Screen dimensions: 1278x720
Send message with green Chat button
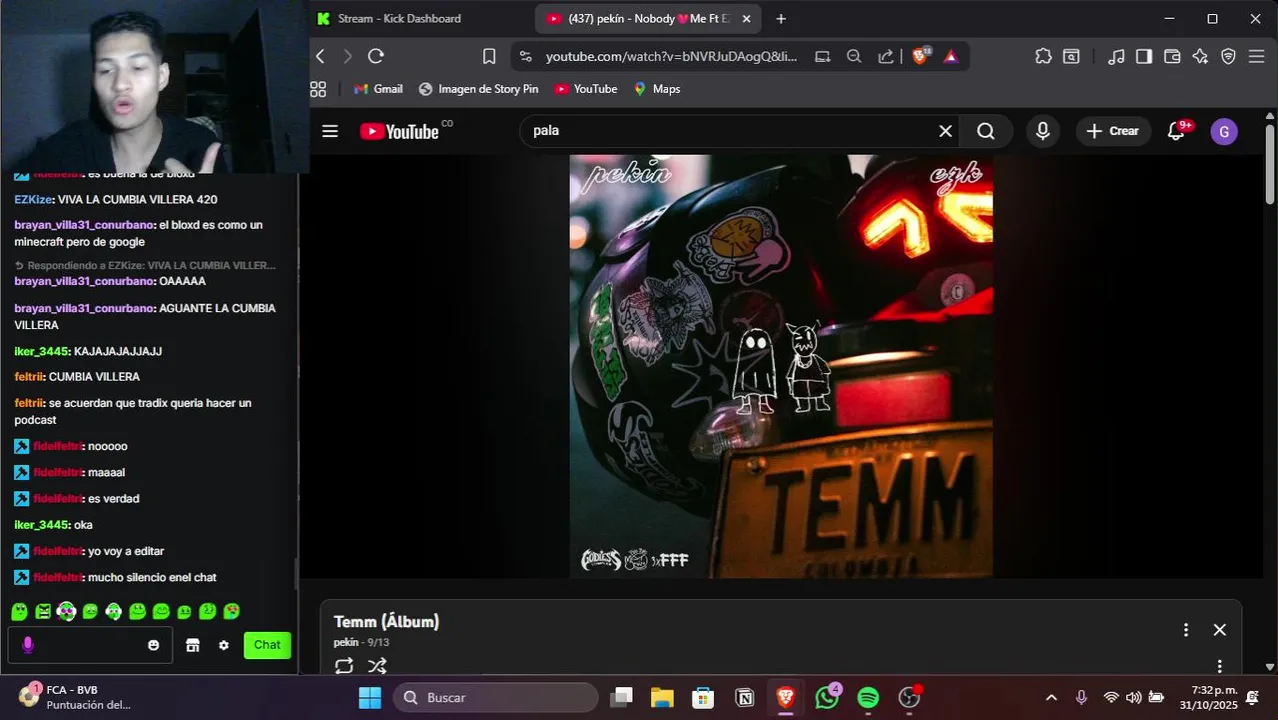(267, 645)
